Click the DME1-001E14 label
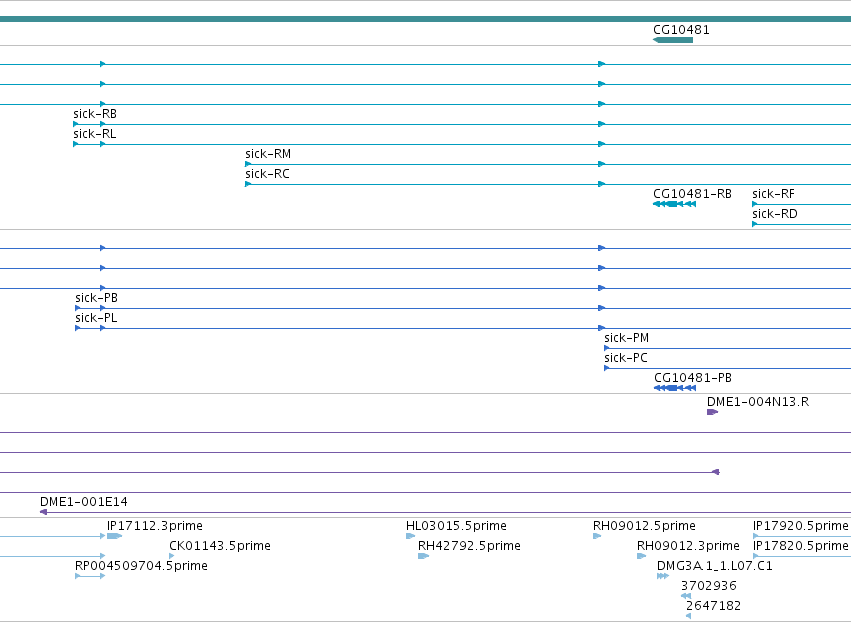 84,502
